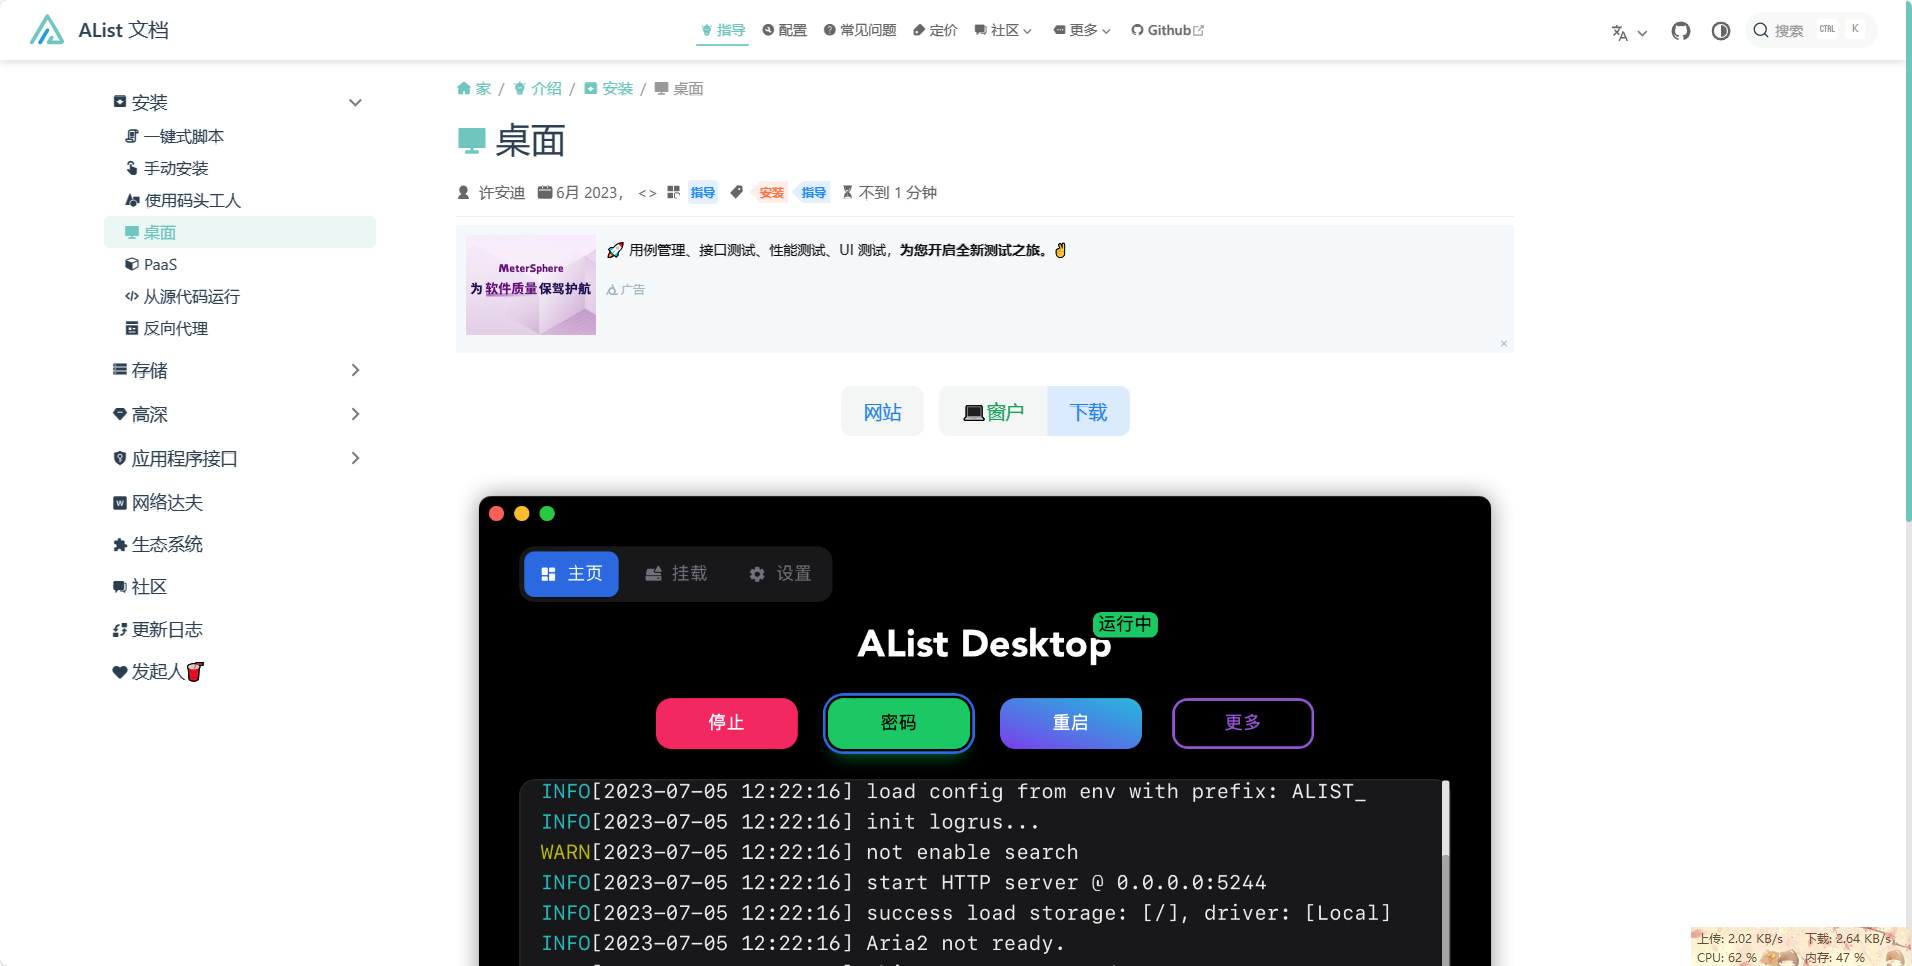Open the 配置 navigation item
The height and width of the screenshot is (966, 1912).
tap(784, 30)
